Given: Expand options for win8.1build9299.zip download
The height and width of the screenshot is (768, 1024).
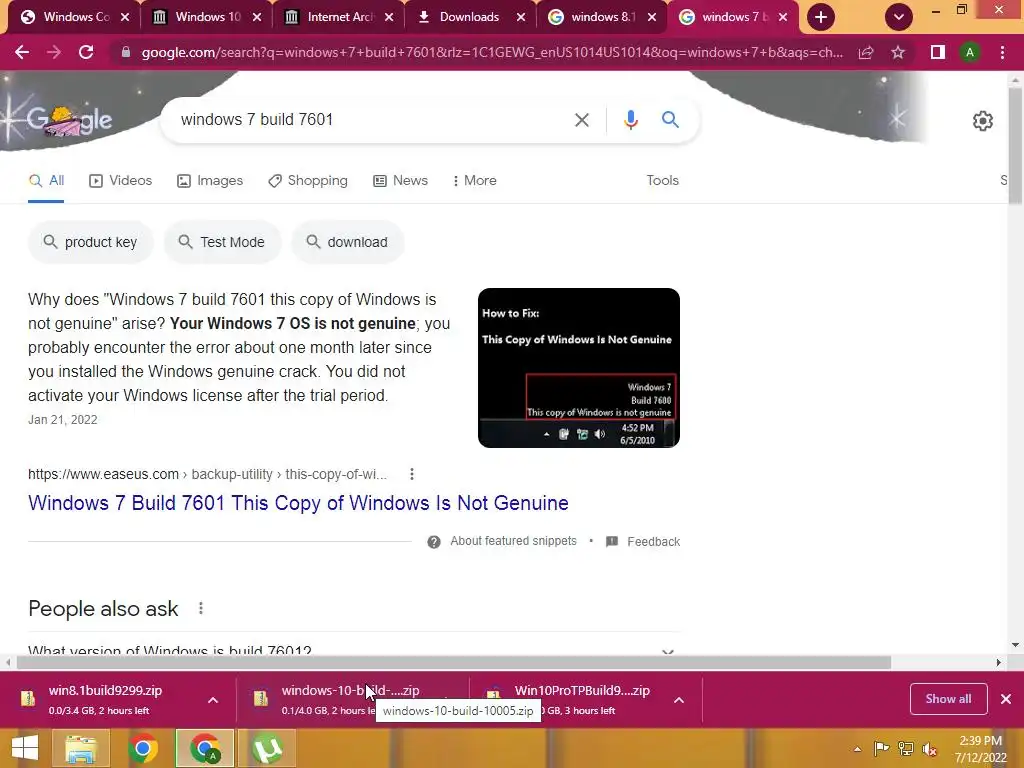Looking at the screenshot, I should (x=213, y=700).
